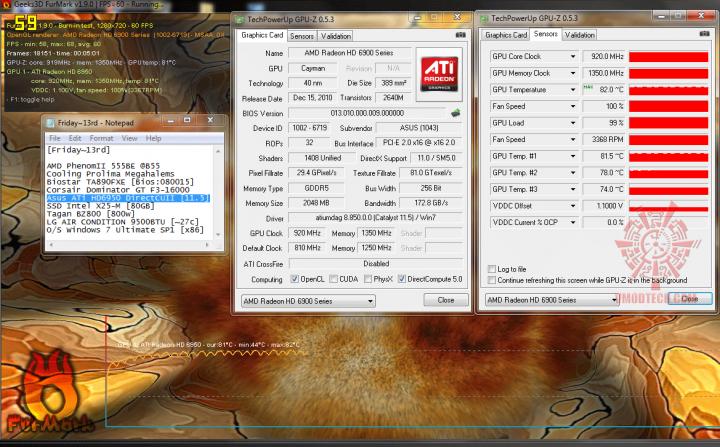Open the Fan Speed percent sensor dropdown
Viewport: 720px width, 447px height.
click(x=573, y=106)
